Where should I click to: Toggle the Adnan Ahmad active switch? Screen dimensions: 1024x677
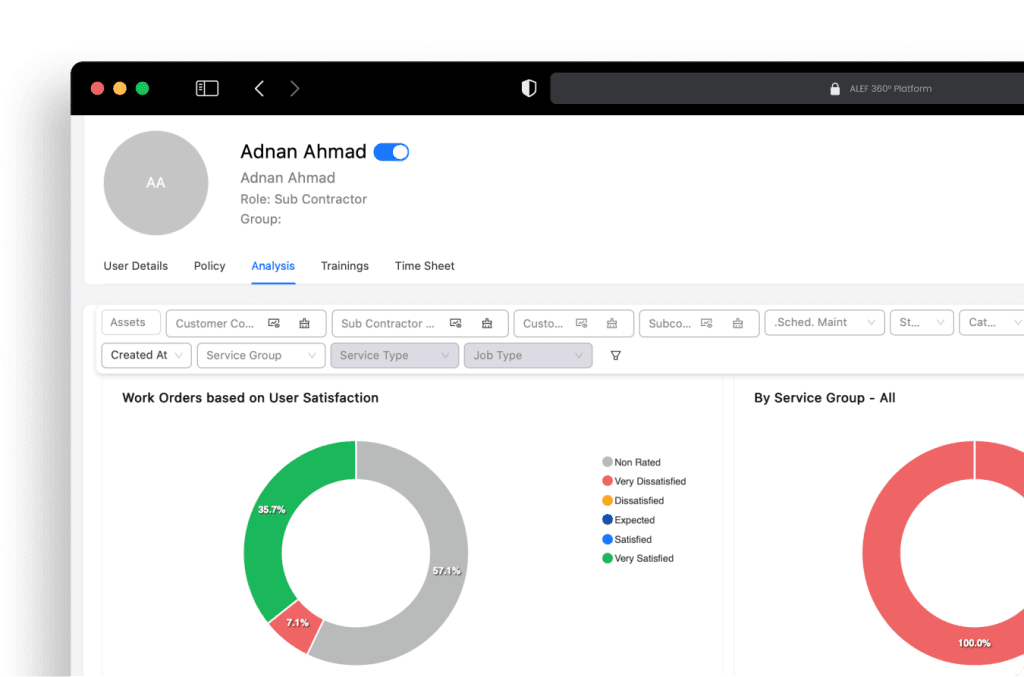(391, 152)
